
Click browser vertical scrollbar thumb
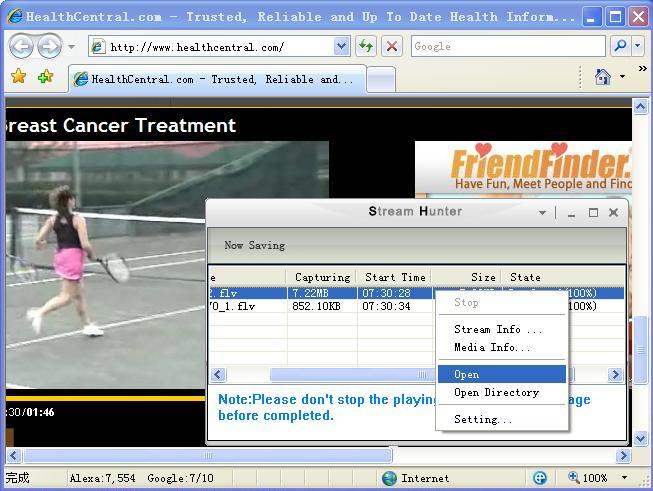641,350
